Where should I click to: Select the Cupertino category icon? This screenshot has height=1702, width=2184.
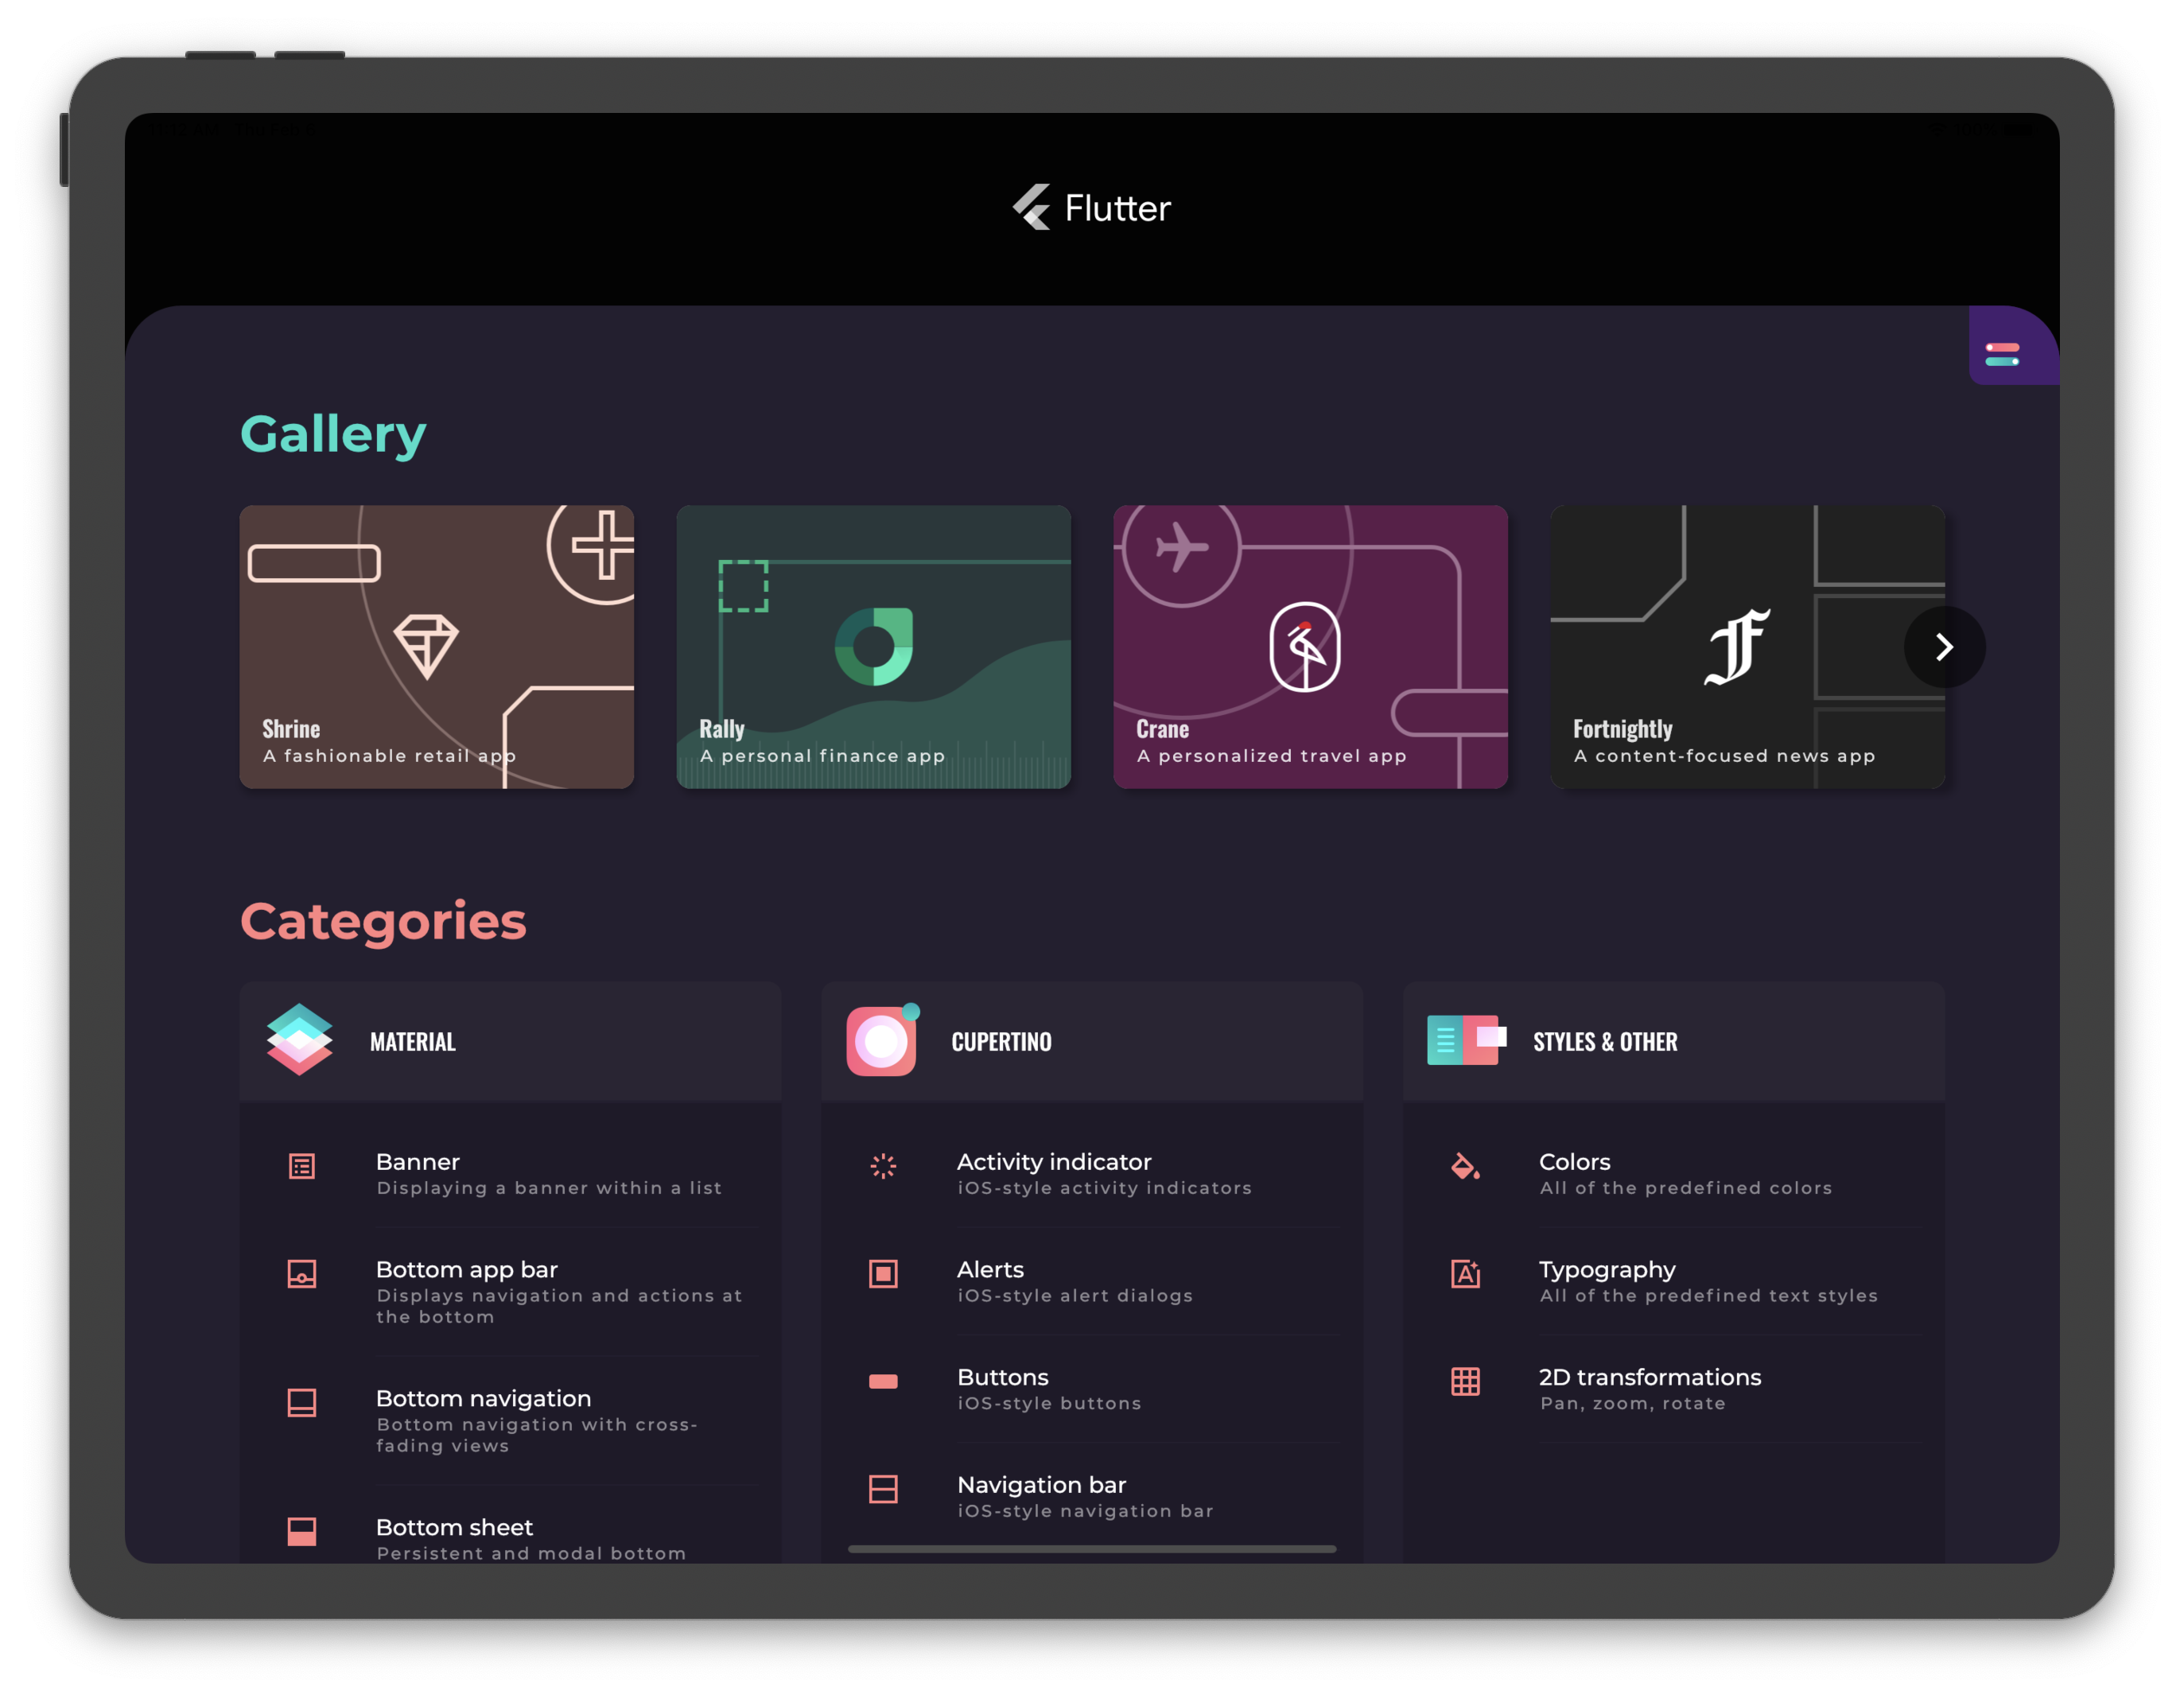[880, 1041]
